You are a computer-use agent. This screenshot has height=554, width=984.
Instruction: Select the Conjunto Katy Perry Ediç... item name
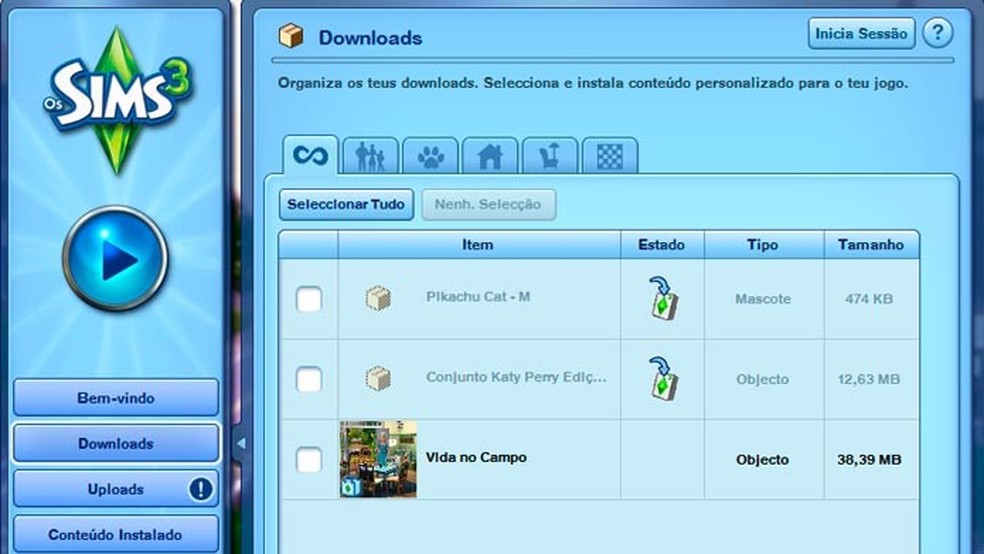pos(516,377)
